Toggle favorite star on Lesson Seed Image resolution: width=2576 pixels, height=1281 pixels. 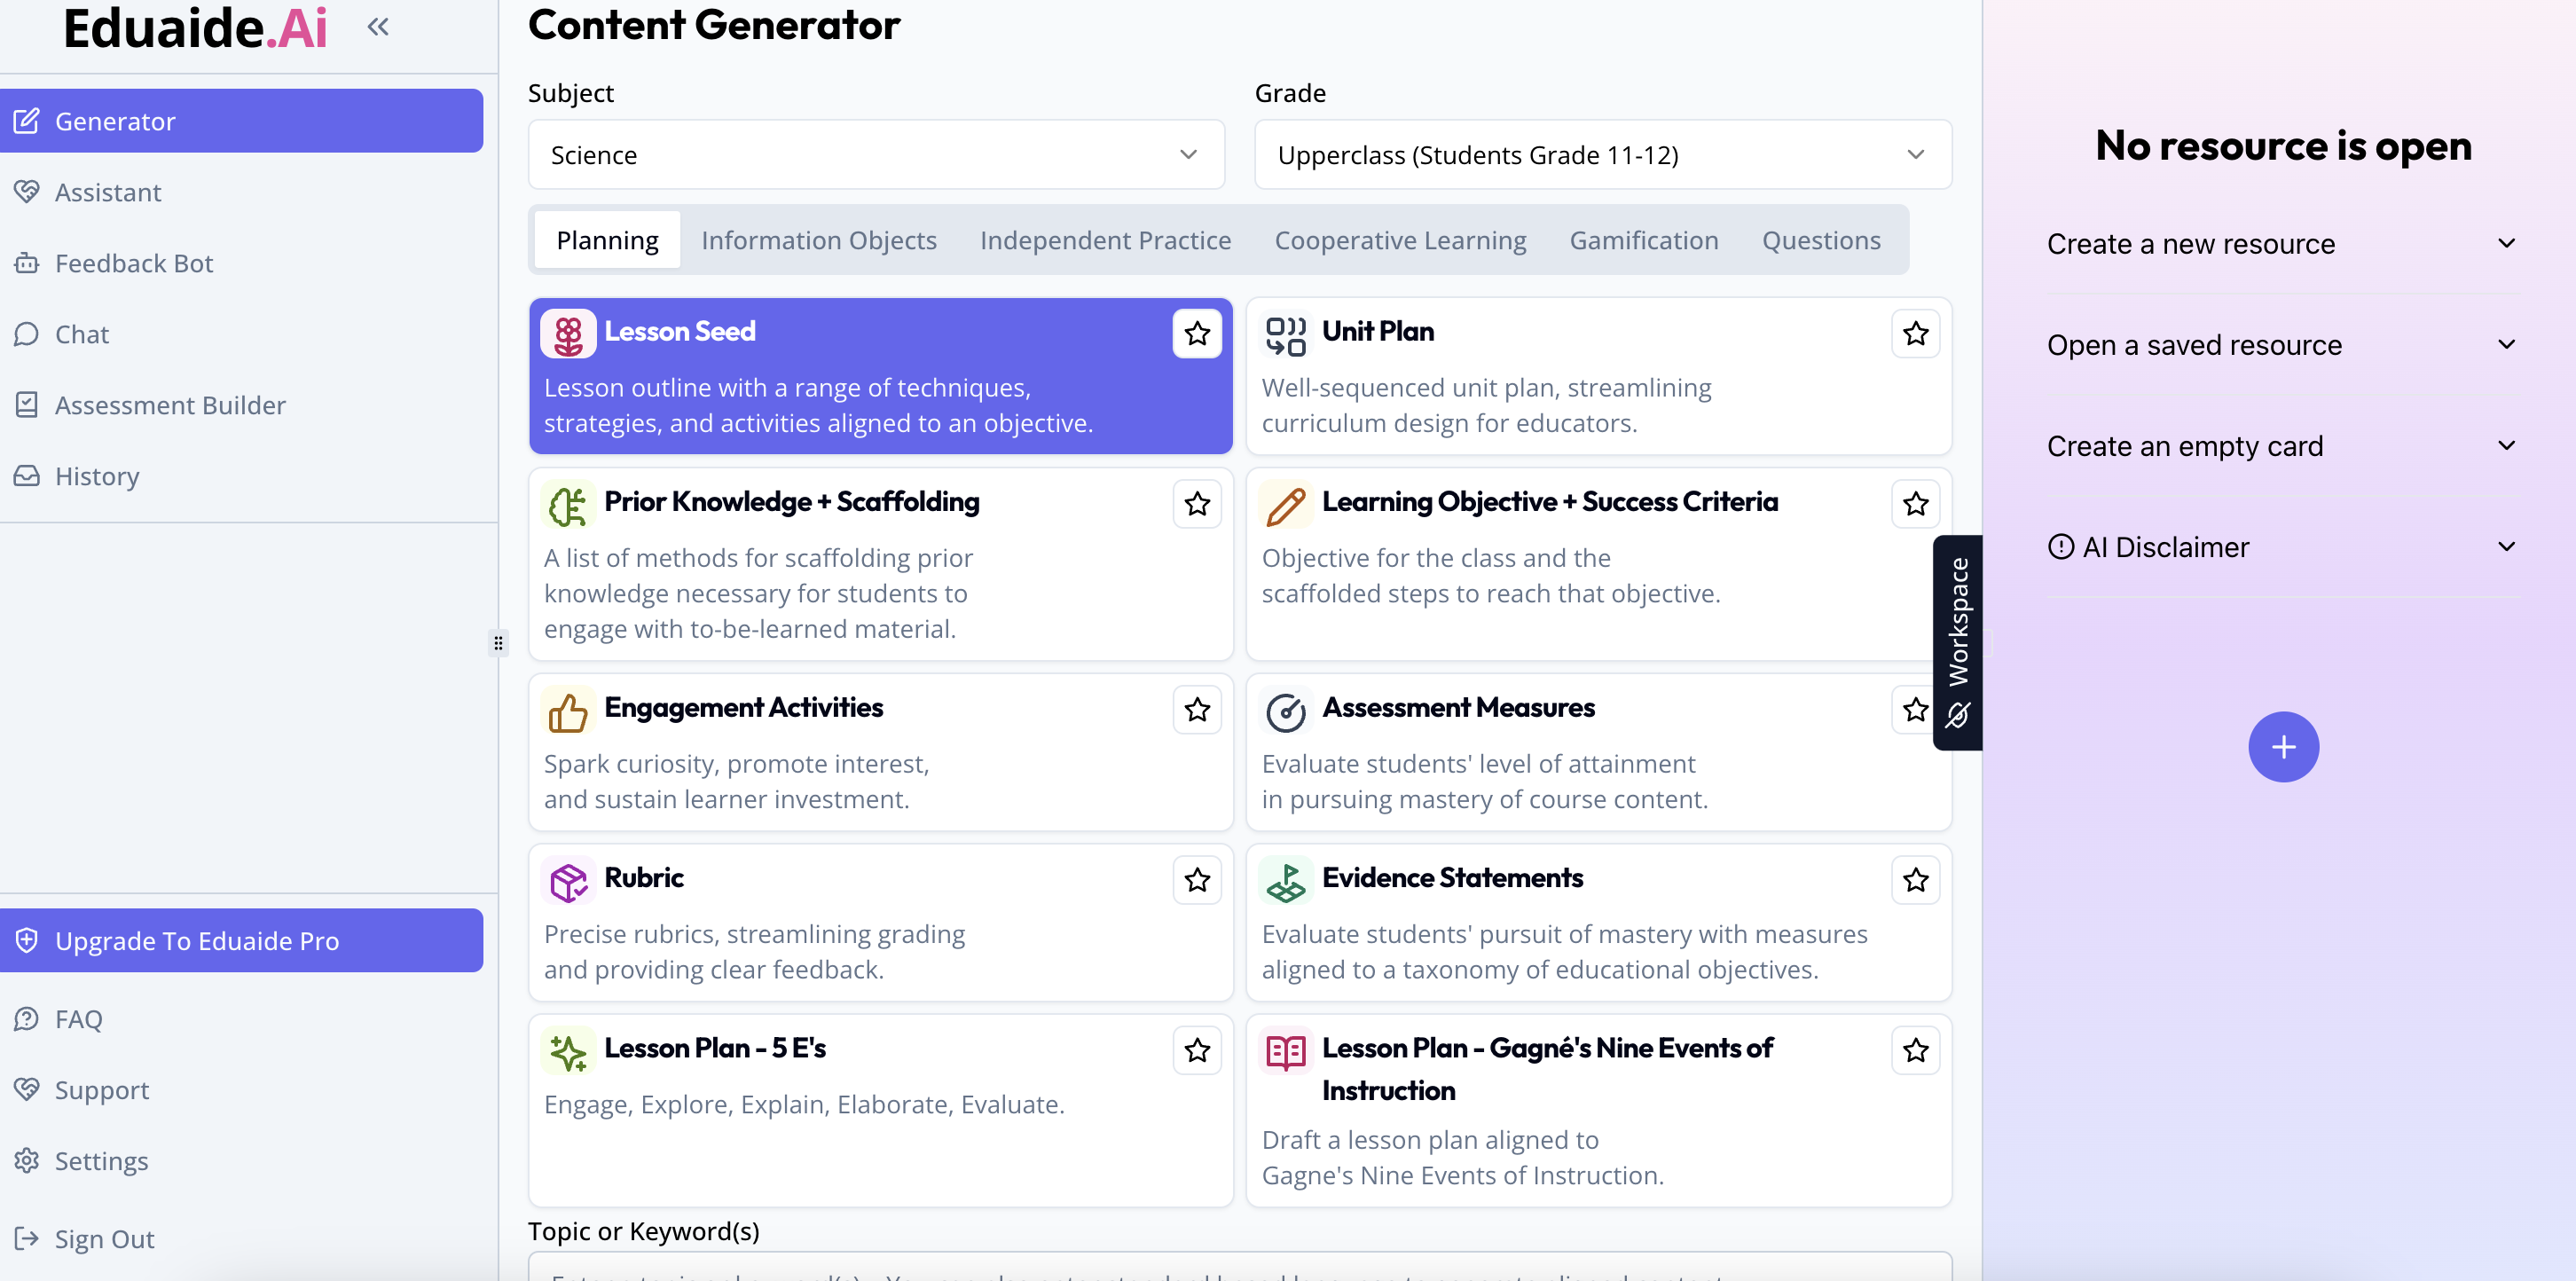point(1197,334)
